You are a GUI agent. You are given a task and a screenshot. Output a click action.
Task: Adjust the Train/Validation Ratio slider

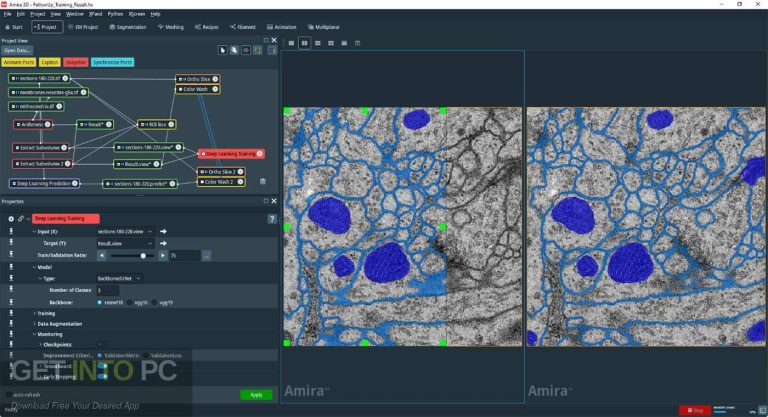pyautogui.click(x=143, y=255)
